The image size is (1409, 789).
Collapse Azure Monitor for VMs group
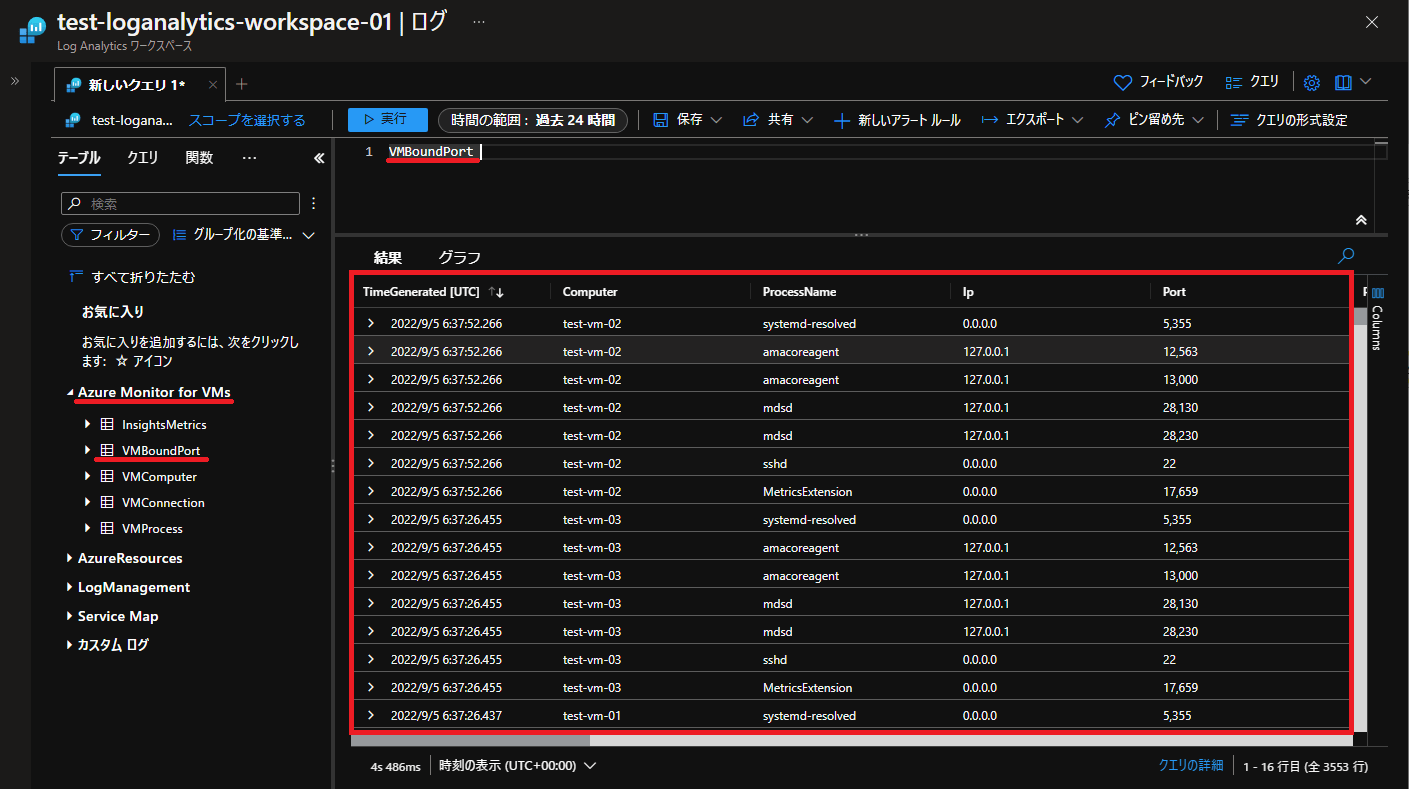pos(70,393)
